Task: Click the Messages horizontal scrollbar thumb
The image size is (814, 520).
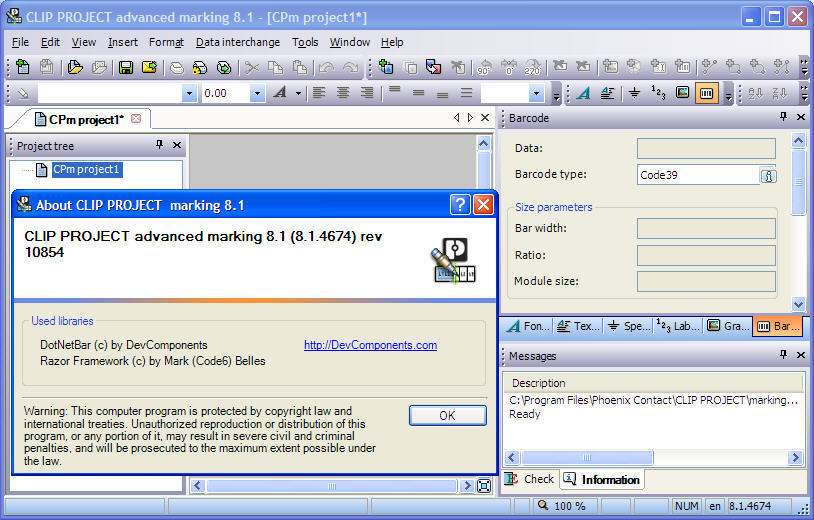Action: tap(587, 458)
